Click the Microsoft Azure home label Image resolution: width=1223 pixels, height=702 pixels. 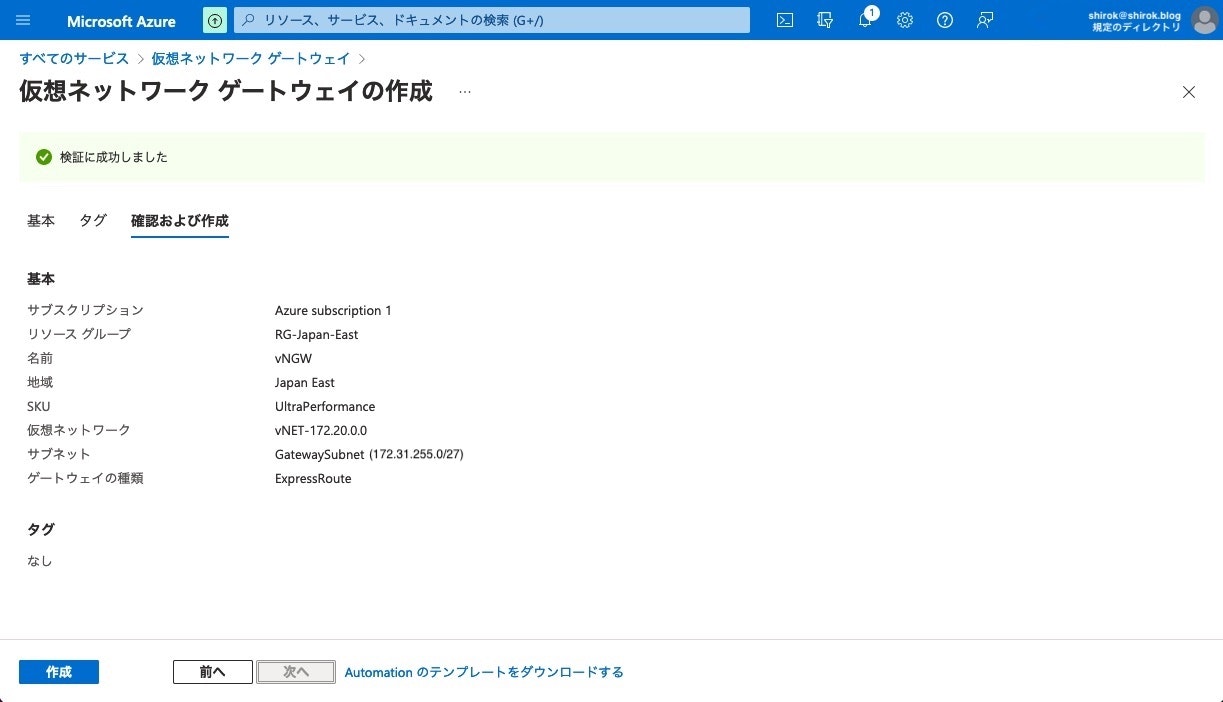pyautogui.click(x=121, y=21)
